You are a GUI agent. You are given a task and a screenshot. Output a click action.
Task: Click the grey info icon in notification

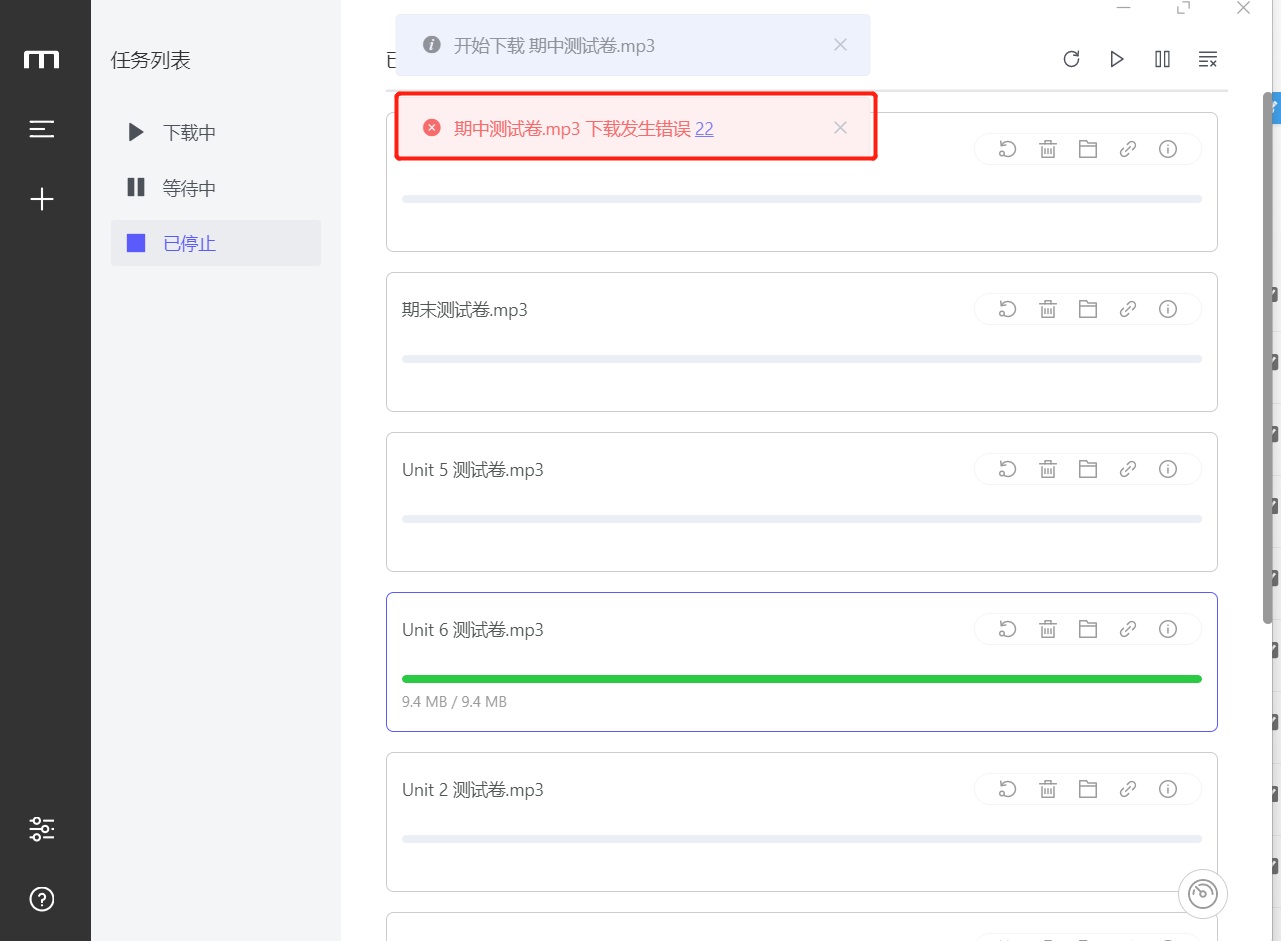(x=432, y=45)
